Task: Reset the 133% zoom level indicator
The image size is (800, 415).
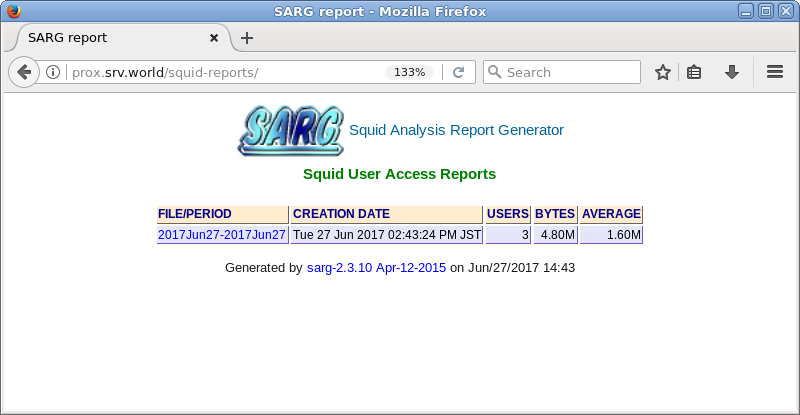Action: (410, 72)
